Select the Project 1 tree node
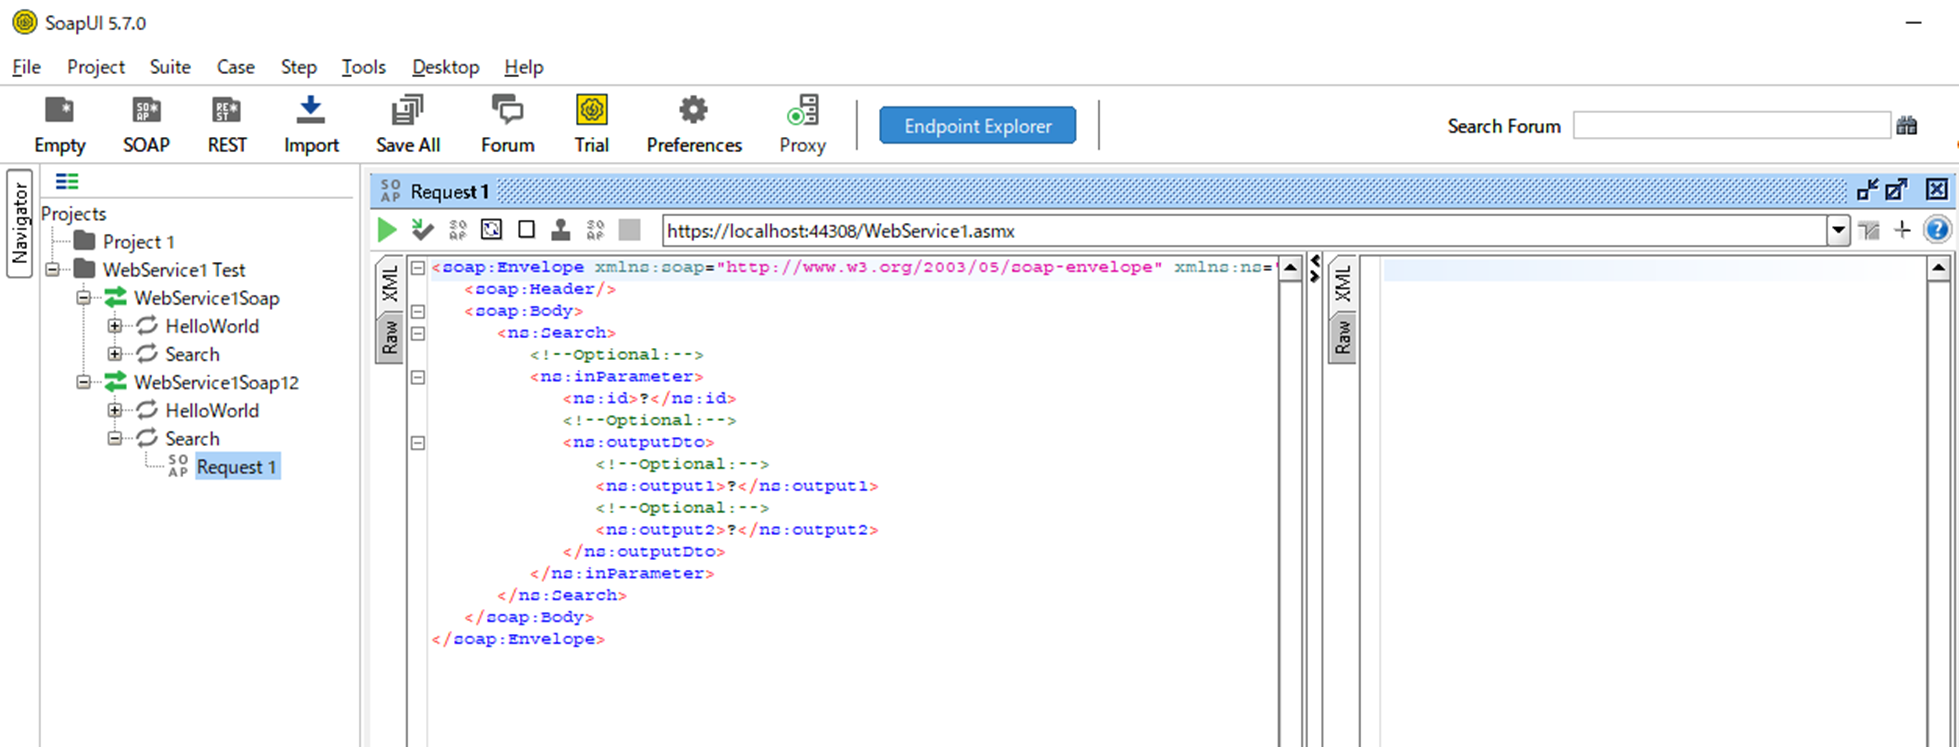The image size is (1959, 747). [139, 241]
